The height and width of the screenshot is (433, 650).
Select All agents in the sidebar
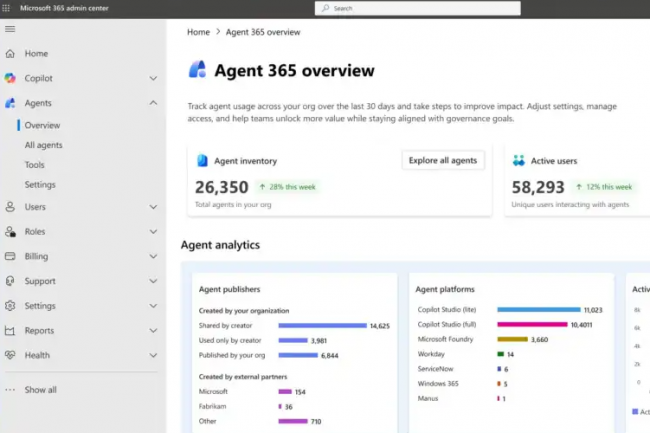(x=43, y=145)
